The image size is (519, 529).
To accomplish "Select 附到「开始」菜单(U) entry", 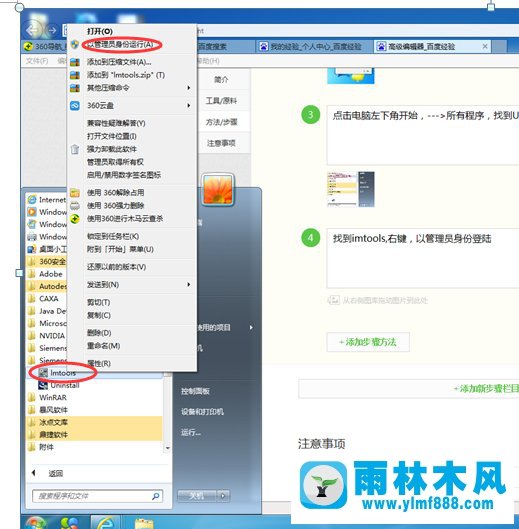I will [x=120, y=249].
